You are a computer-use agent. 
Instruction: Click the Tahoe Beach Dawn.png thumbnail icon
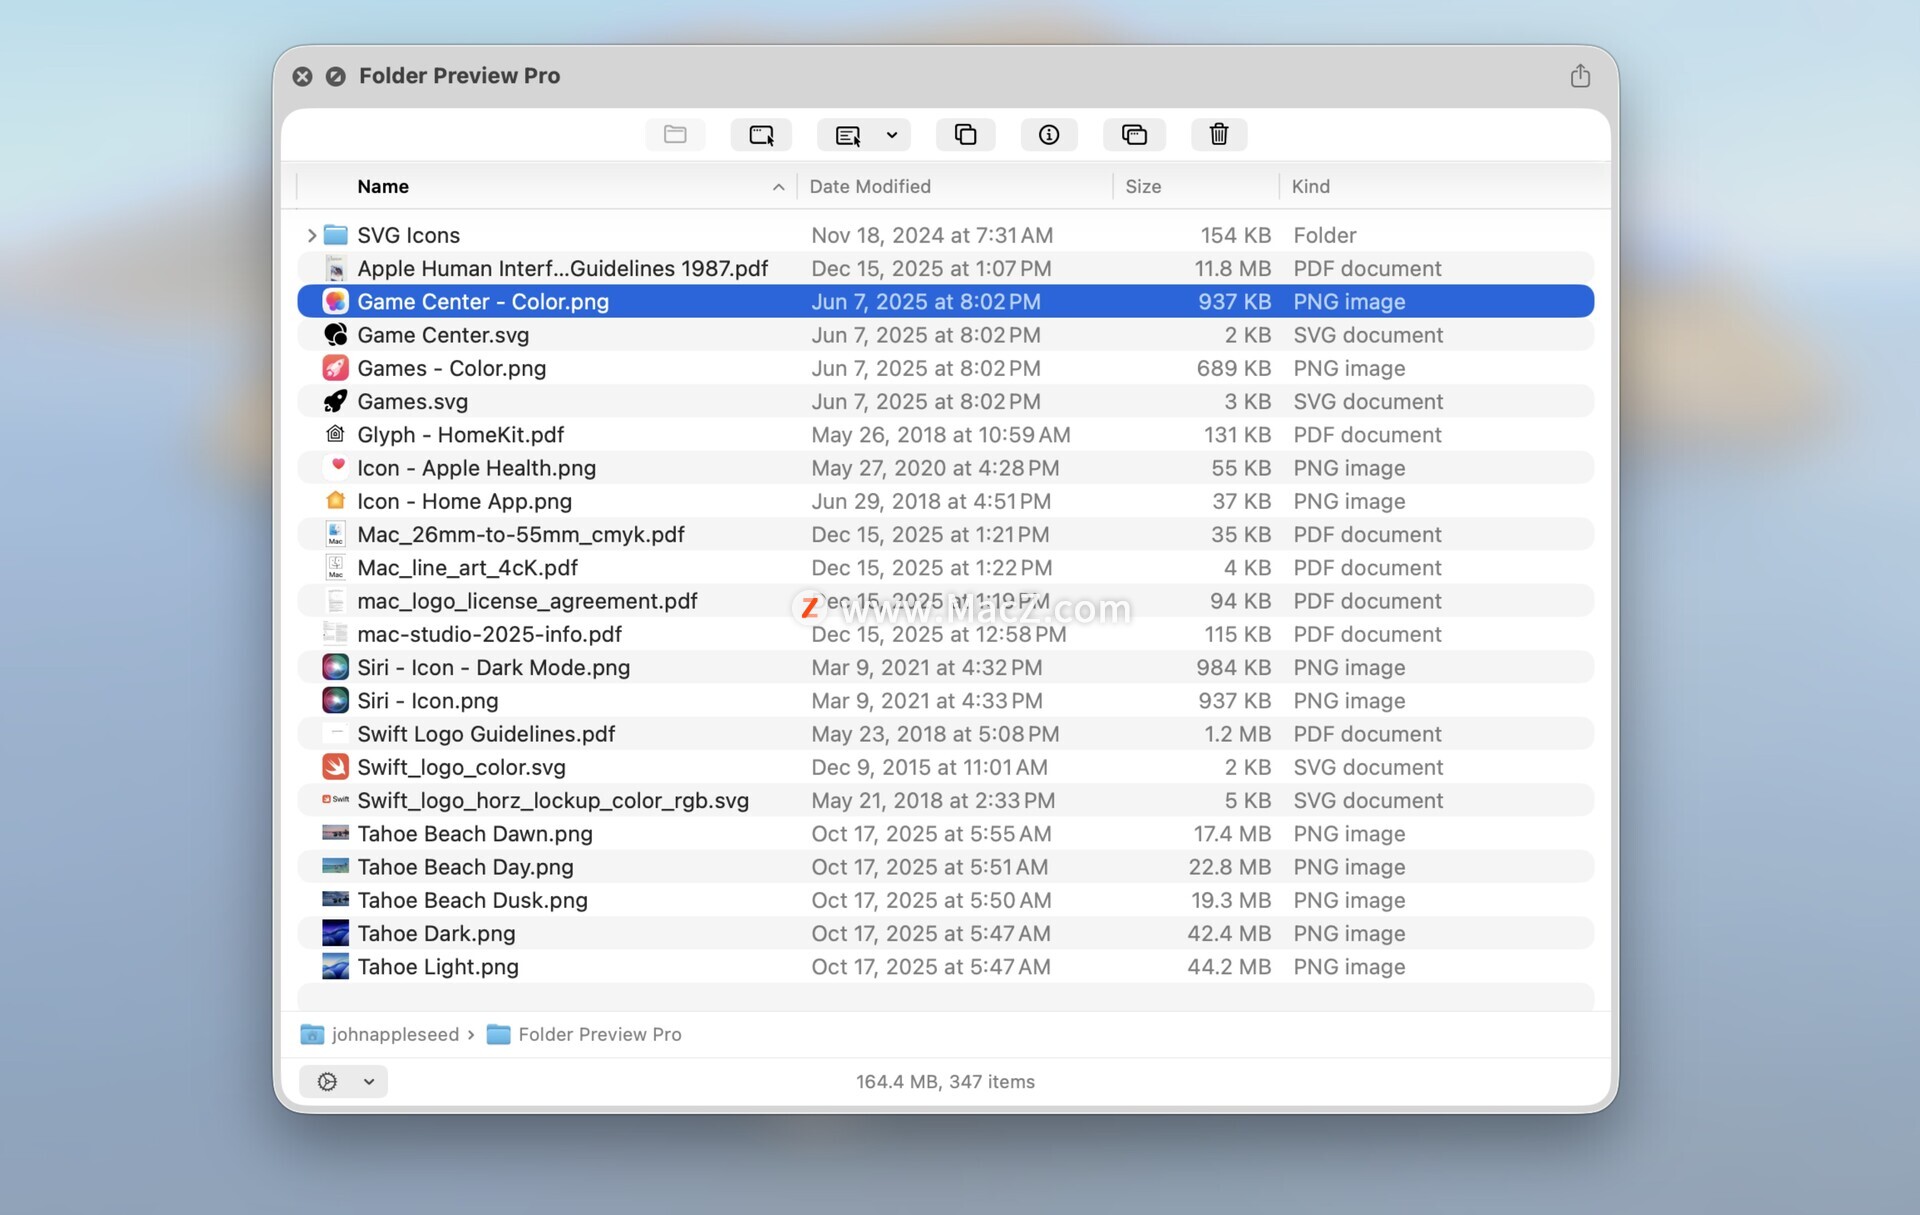[336, 833]
